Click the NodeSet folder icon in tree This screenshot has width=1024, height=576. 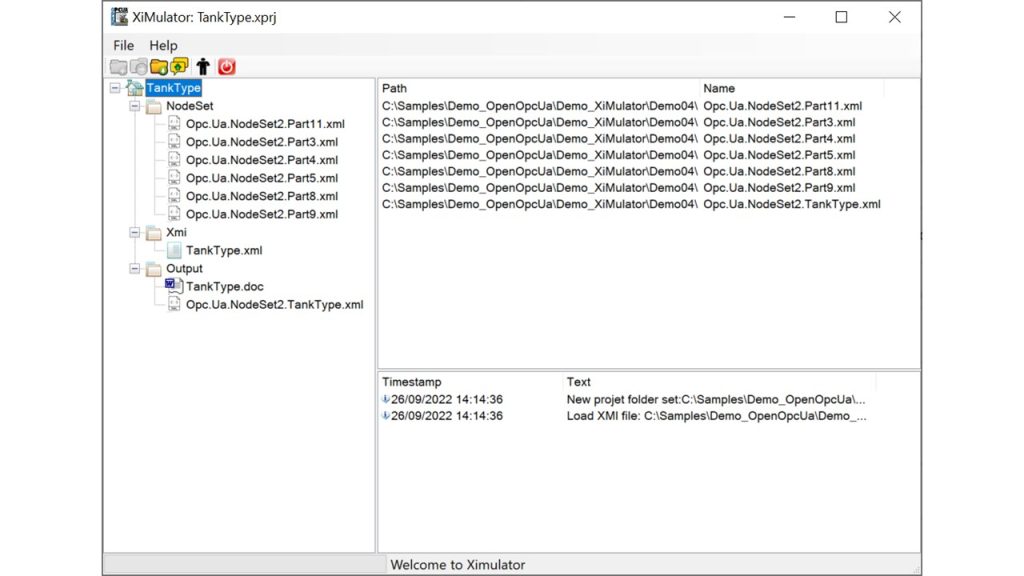154,106
